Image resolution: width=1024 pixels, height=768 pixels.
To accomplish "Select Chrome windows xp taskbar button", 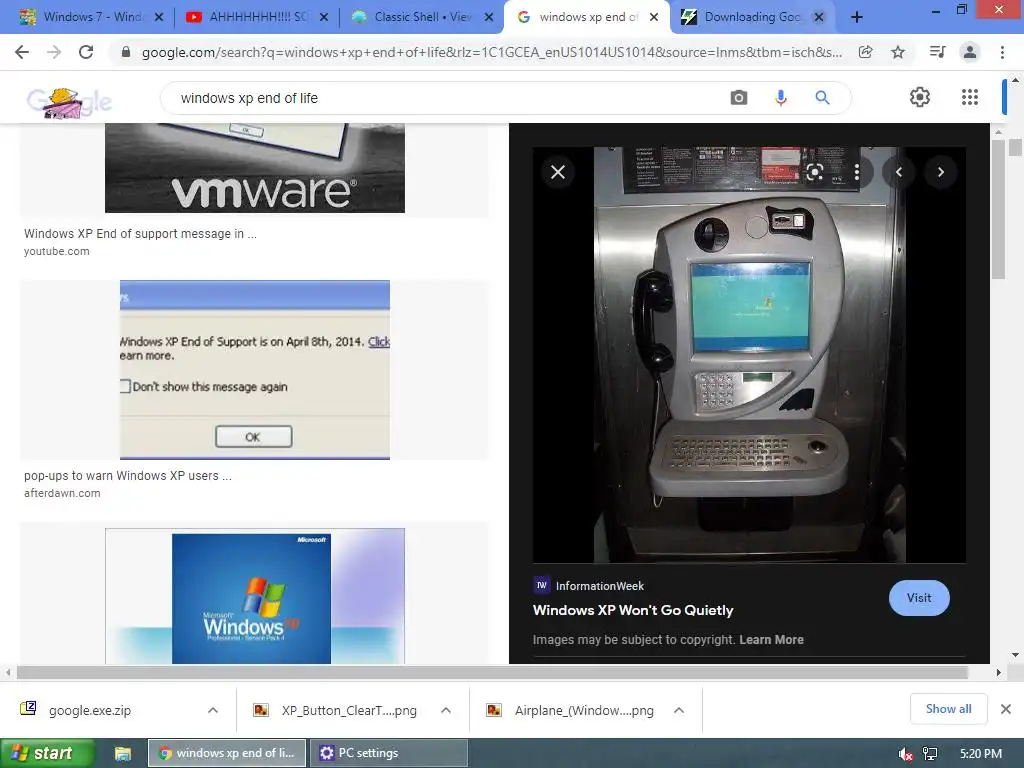I will pos(227,753).
